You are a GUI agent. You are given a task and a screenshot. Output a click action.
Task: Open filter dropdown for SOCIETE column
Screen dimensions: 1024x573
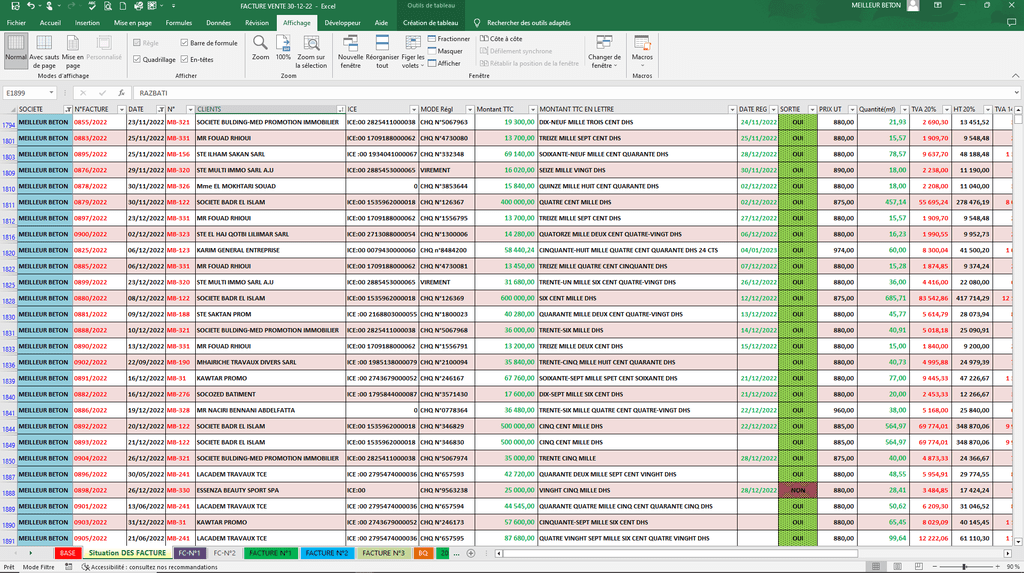[68, 109]
